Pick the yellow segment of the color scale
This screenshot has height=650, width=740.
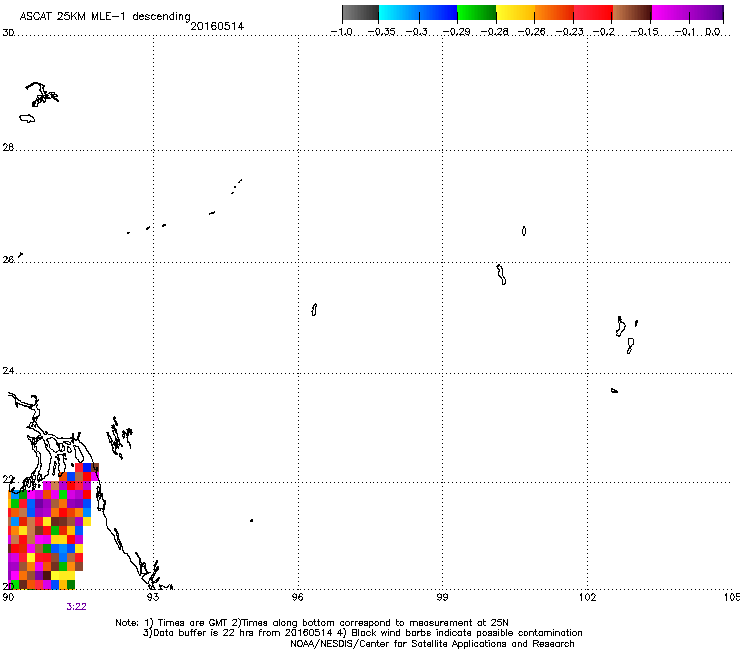click(x=515, y=13)
